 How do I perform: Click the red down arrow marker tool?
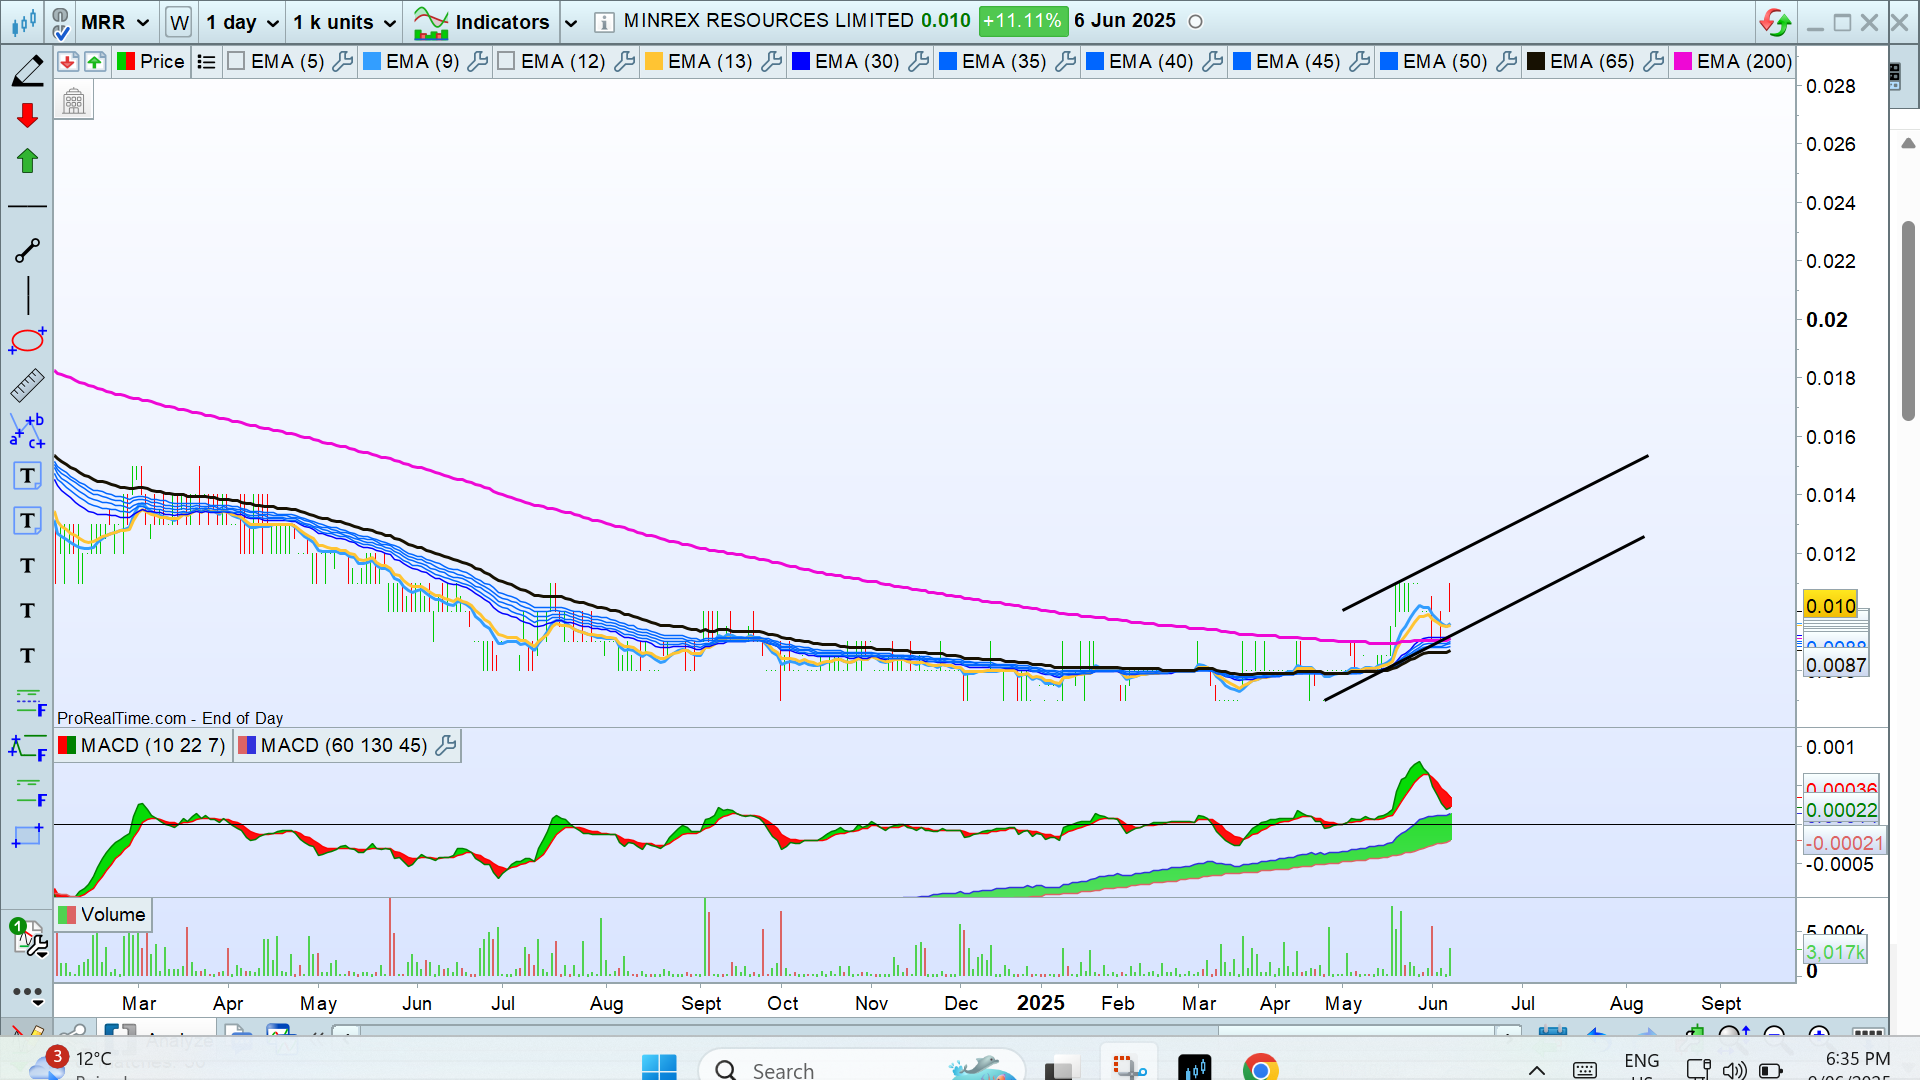[27, 115]
